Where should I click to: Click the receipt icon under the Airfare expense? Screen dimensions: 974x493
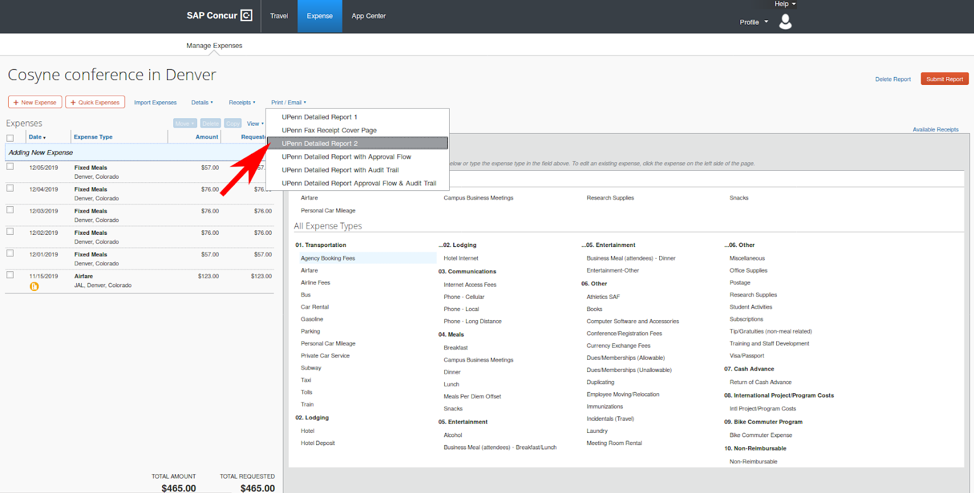click(34, 286)
